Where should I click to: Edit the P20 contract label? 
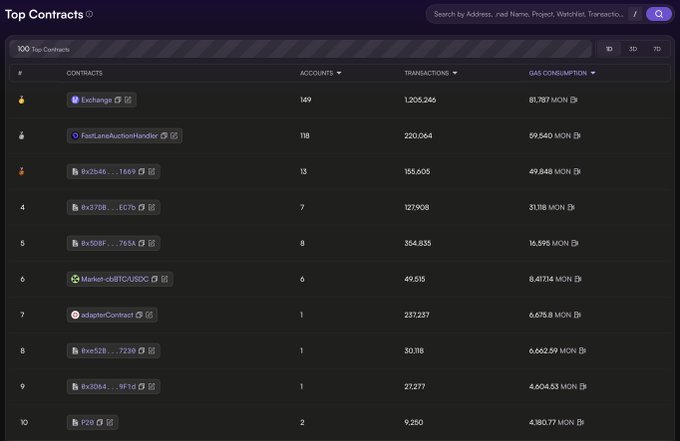110,422
